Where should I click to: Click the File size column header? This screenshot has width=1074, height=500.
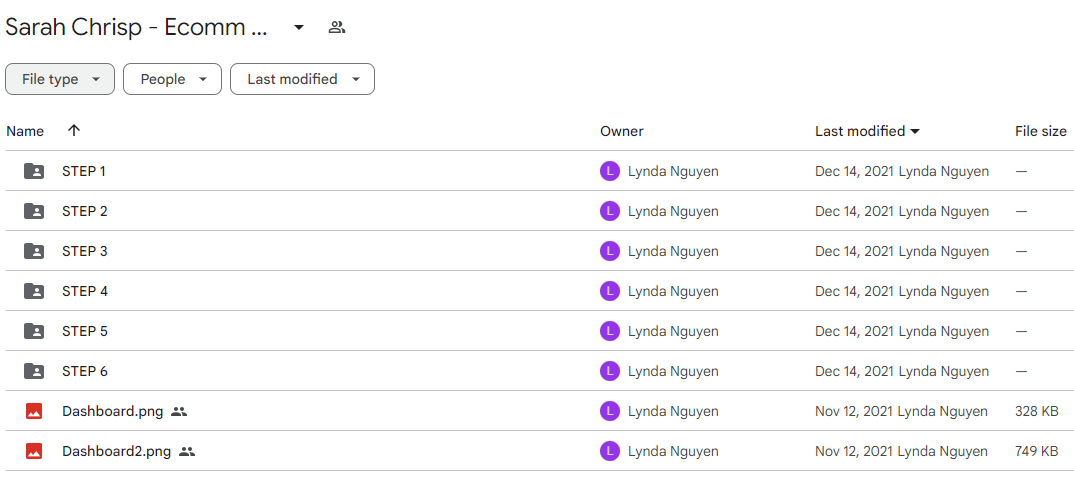[1040, 131]
